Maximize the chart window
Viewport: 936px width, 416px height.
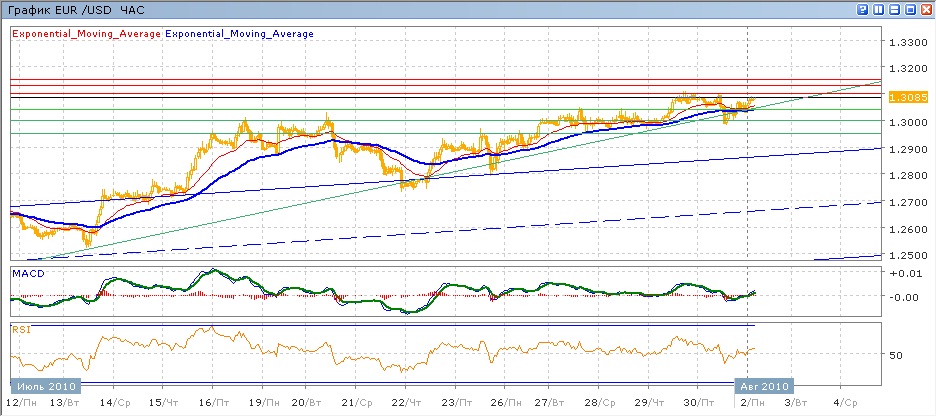(x=910, y=9)
